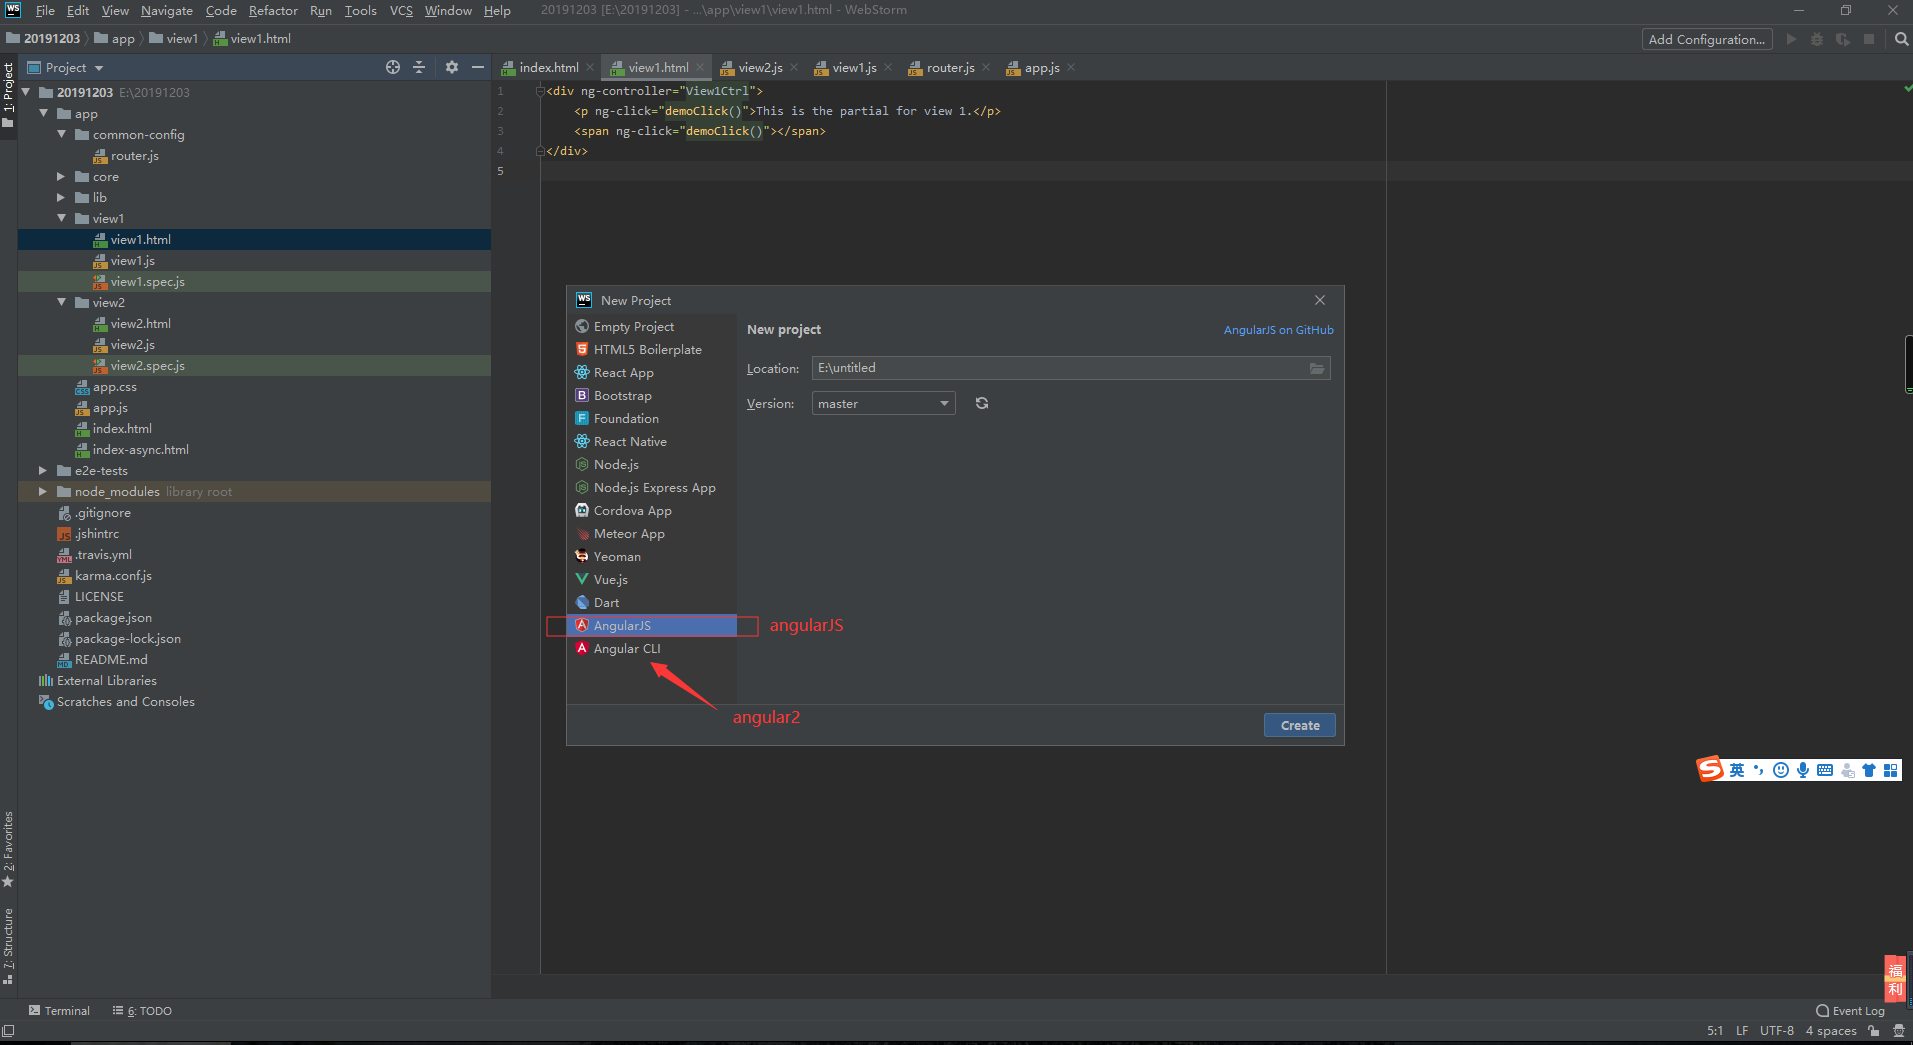1913x1045 pixels.
Task: Click the locate-in-project target icon
Action: (393, 67)
